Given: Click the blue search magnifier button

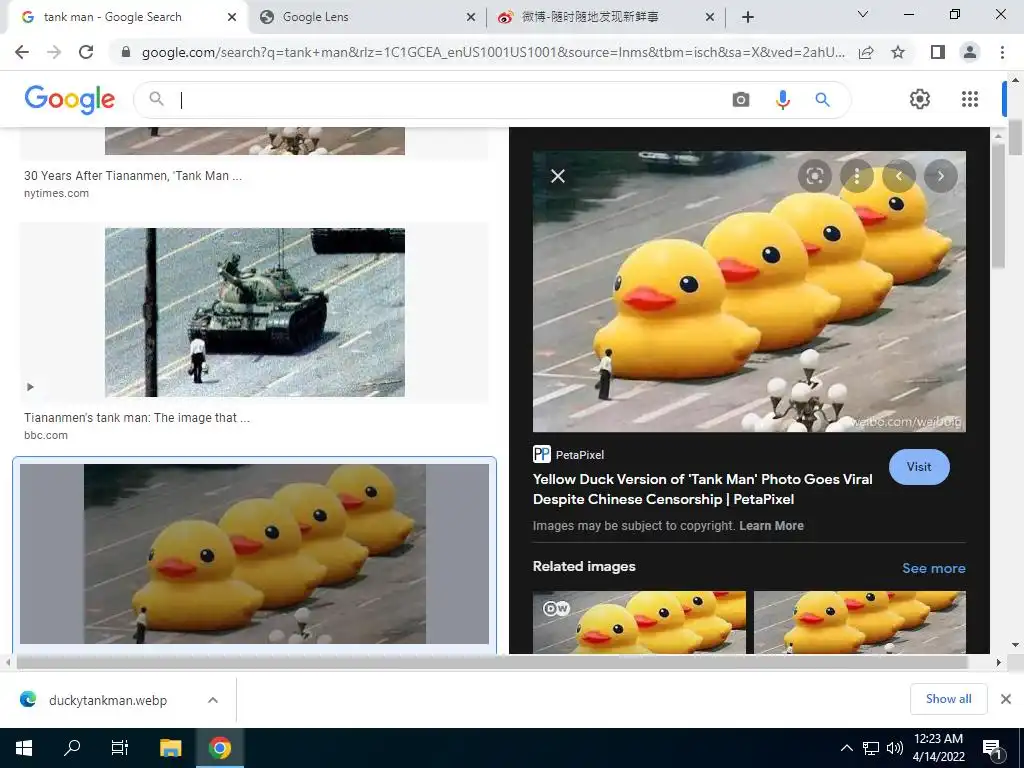Looking at the screenshot, I should 822,99.
